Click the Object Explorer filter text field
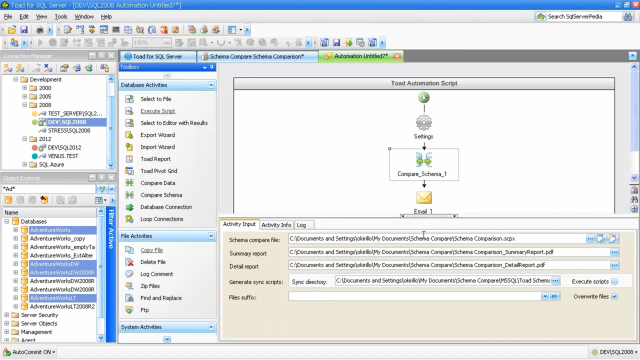Viewport: 640px width, 360px height. click(49, 189)
